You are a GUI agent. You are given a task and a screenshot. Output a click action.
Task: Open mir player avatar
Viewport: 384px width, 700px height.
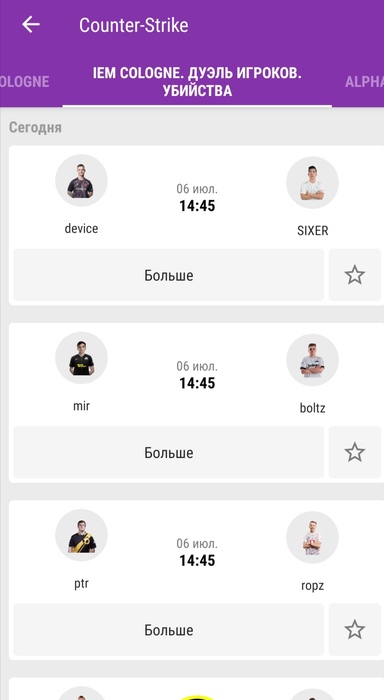(81, 358)
